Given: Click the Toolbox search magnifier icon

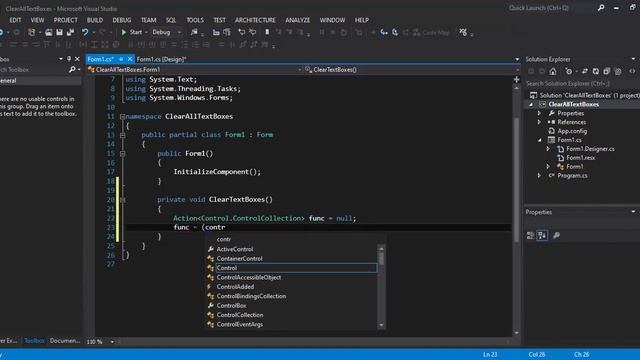Looking at the screenshot, I should coord(72,70).
